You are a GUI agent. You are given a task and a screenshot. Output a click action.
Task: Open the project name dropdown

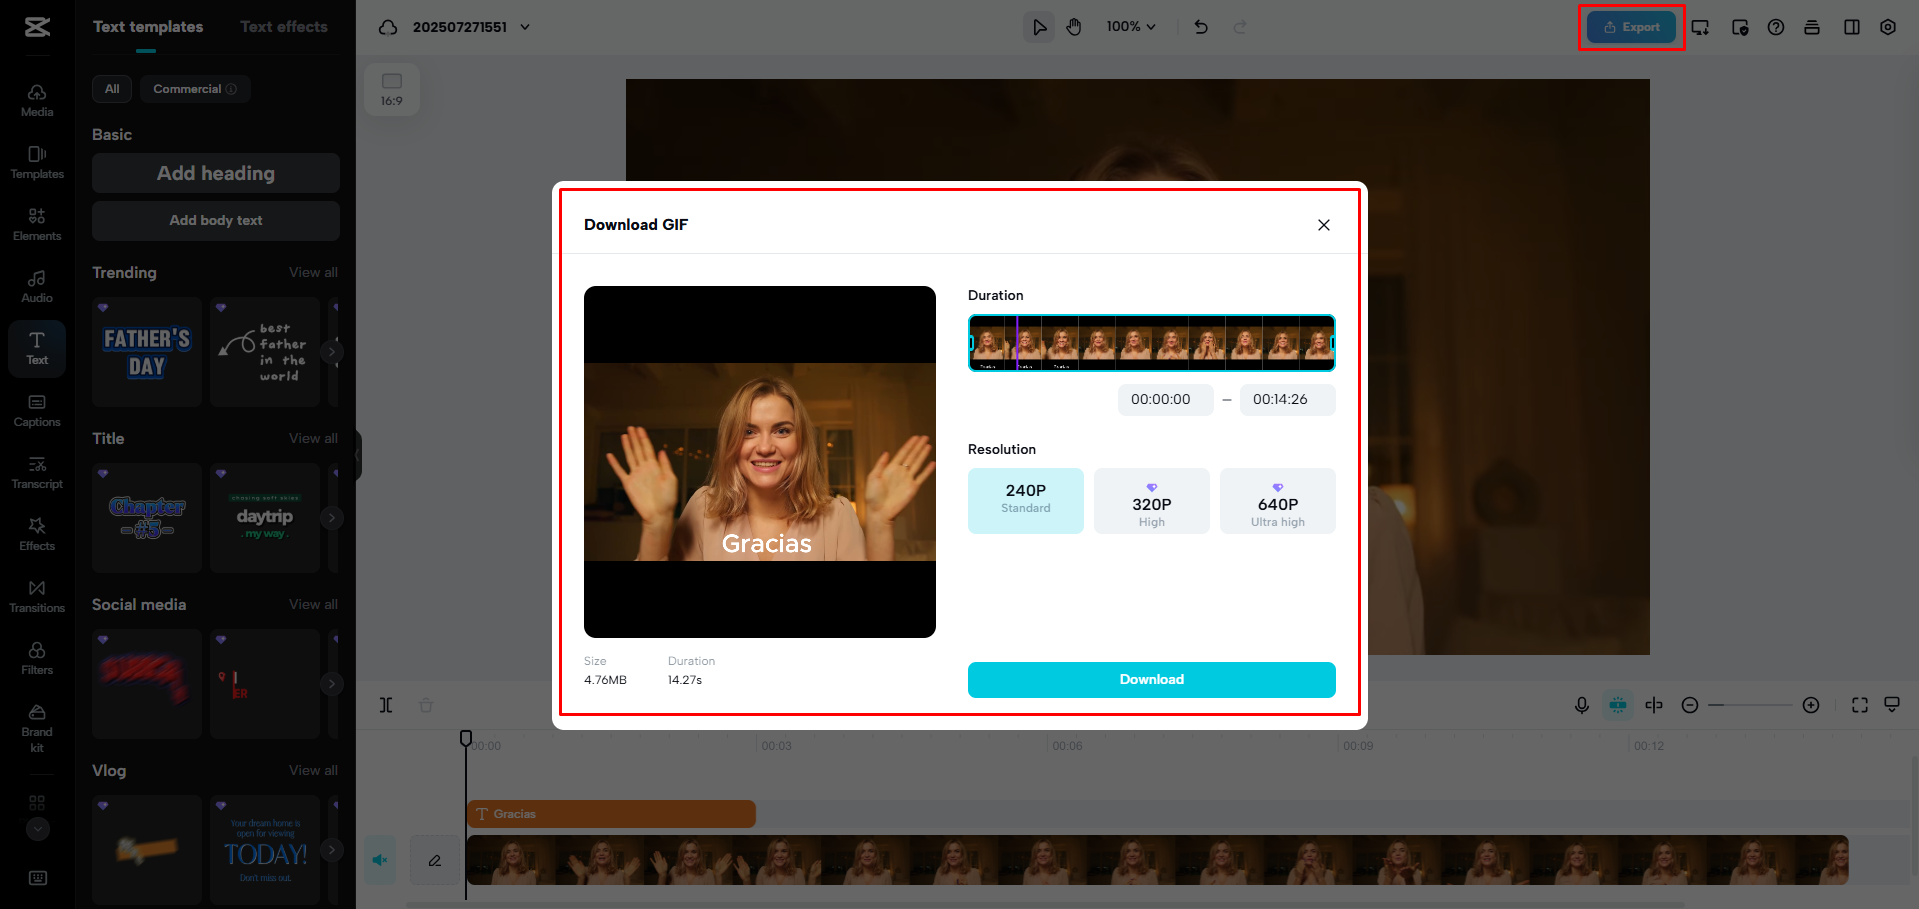click(524, 27)
